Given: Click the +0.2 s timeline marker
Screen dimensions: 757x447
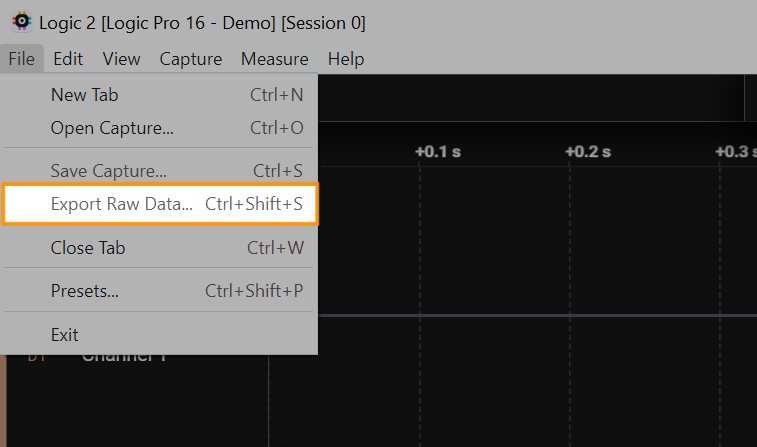Looking at the screenshot, I should pyautogui.click(x=587, y=152).
